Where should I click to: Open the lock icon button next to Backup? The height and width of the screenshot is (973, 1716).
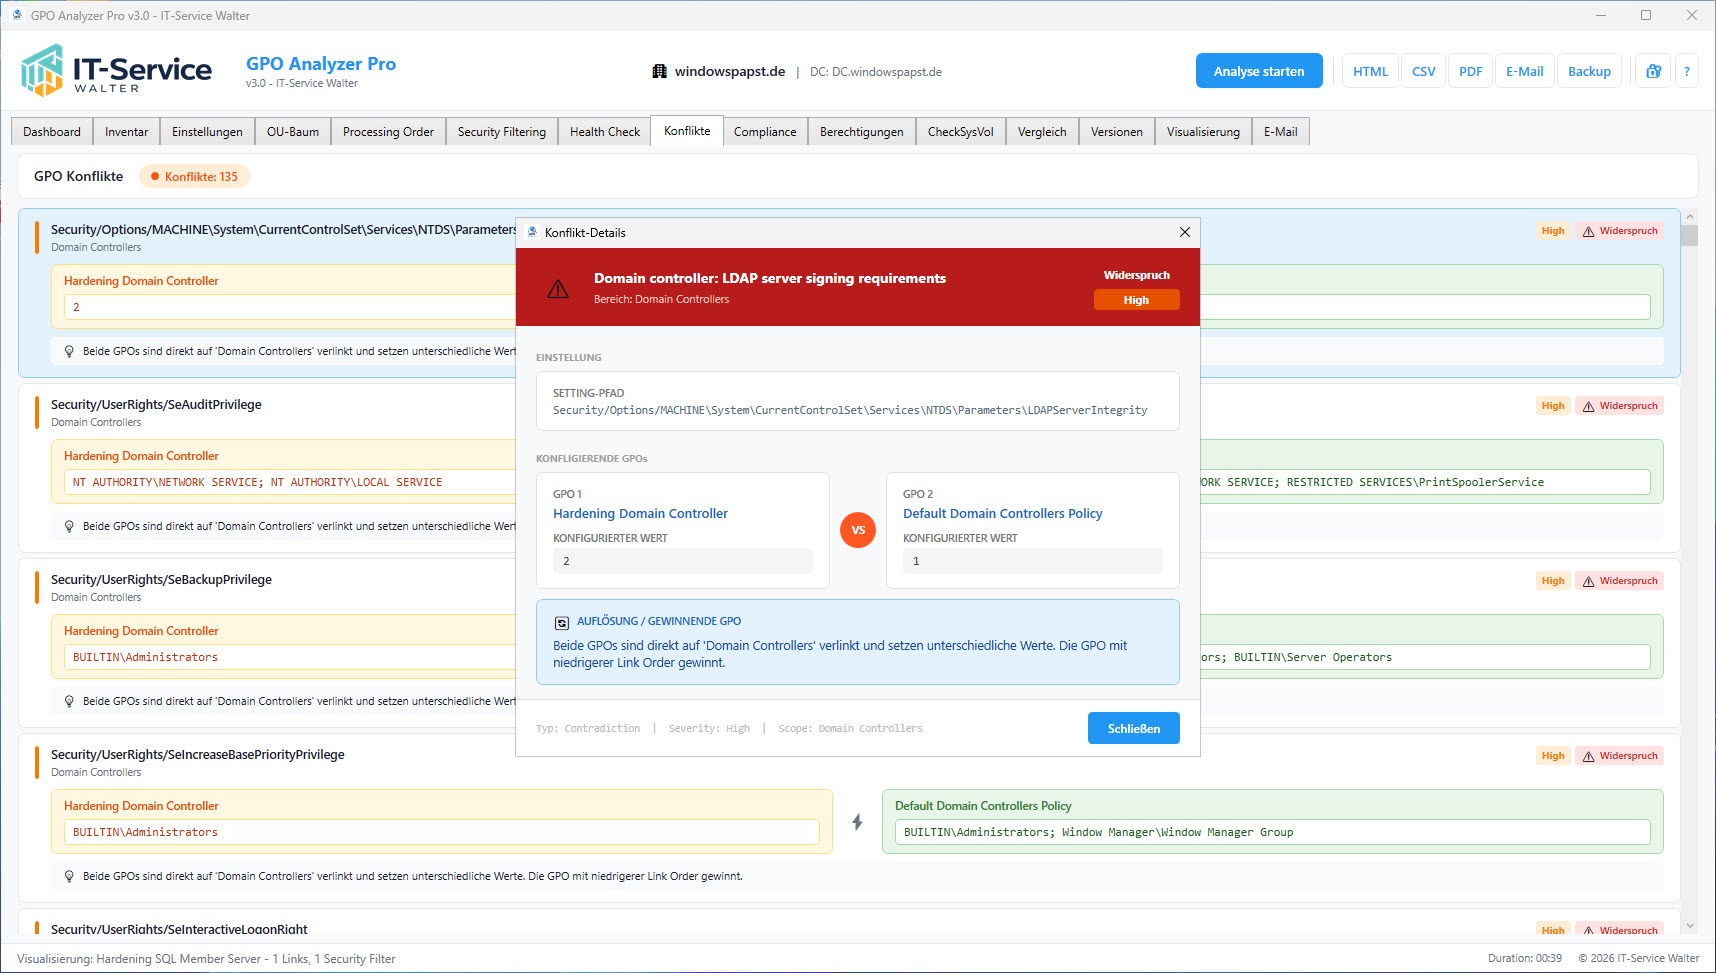click(1653, 71)
